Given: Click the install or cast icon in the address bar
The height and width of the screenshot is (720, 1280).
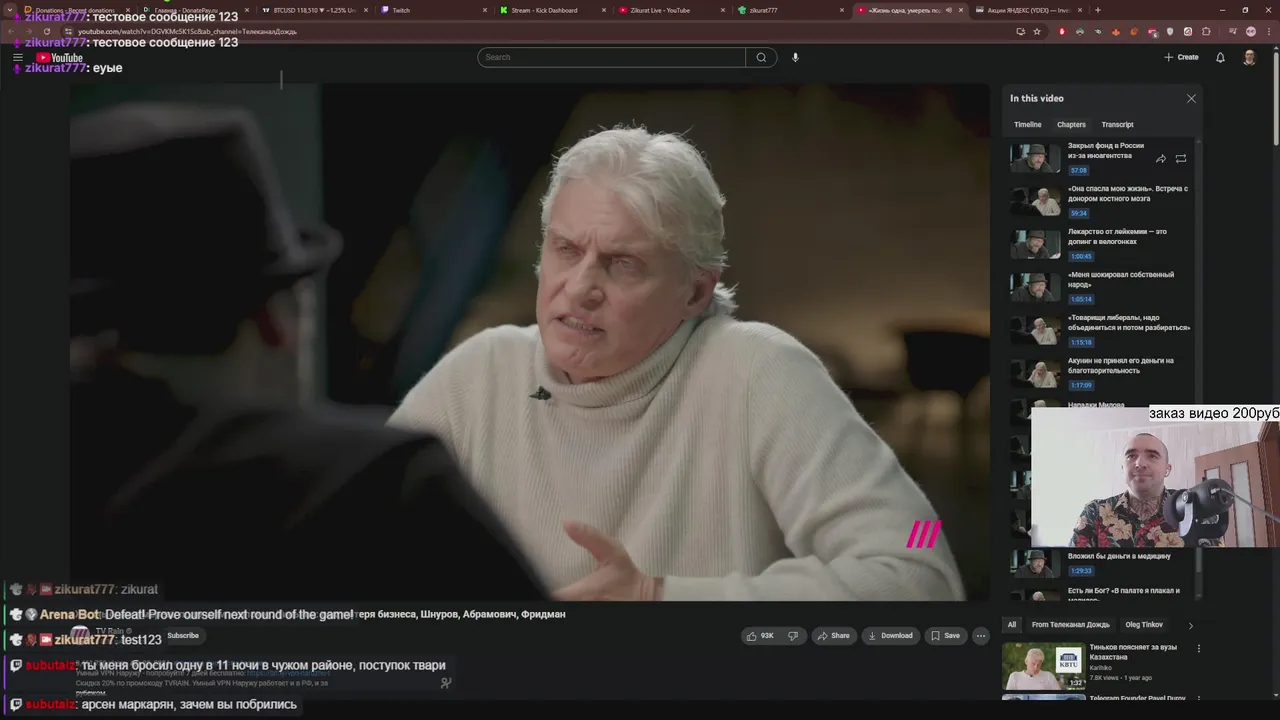Looking at the screenshot, I should click(x=1020, y=31).
